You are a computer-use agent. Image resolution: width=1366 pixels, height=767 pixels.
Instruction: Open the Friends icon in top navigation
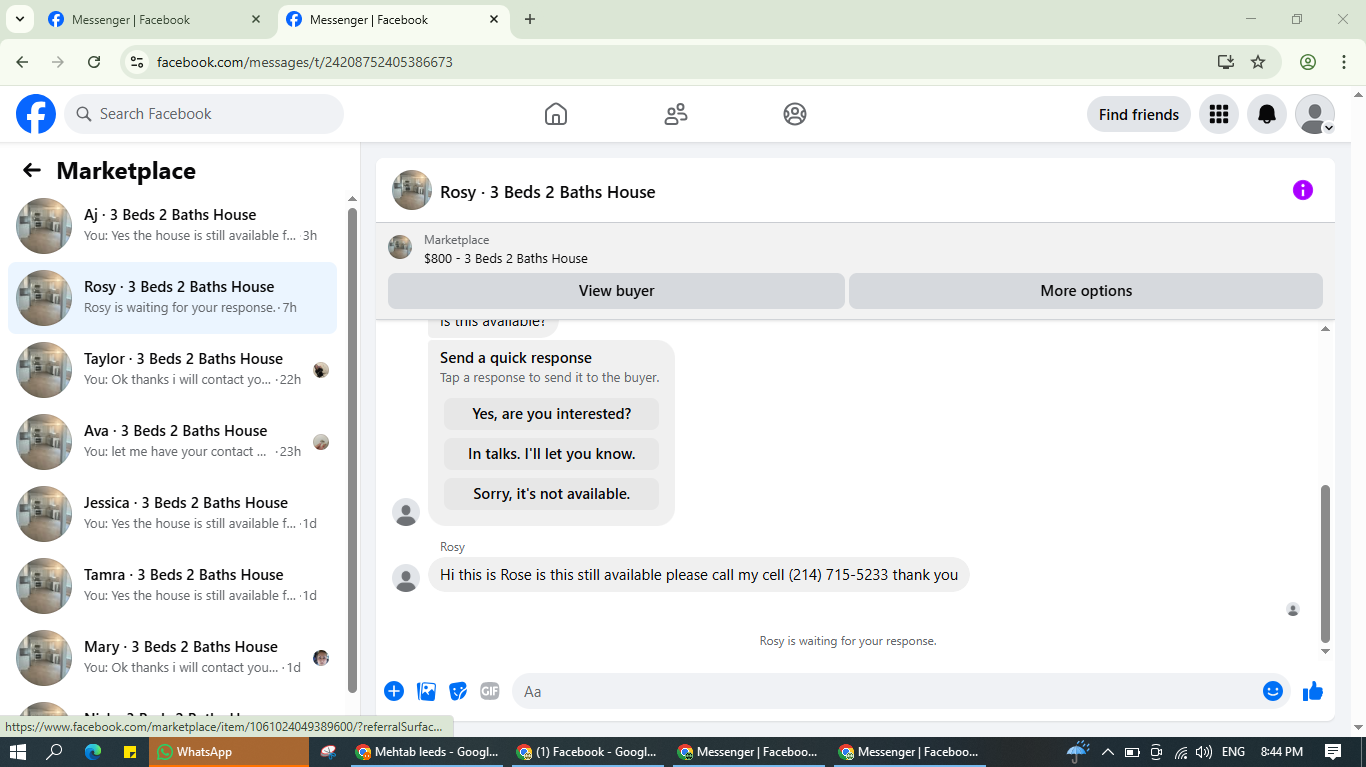pyautogui.click(x=676, y=114)
